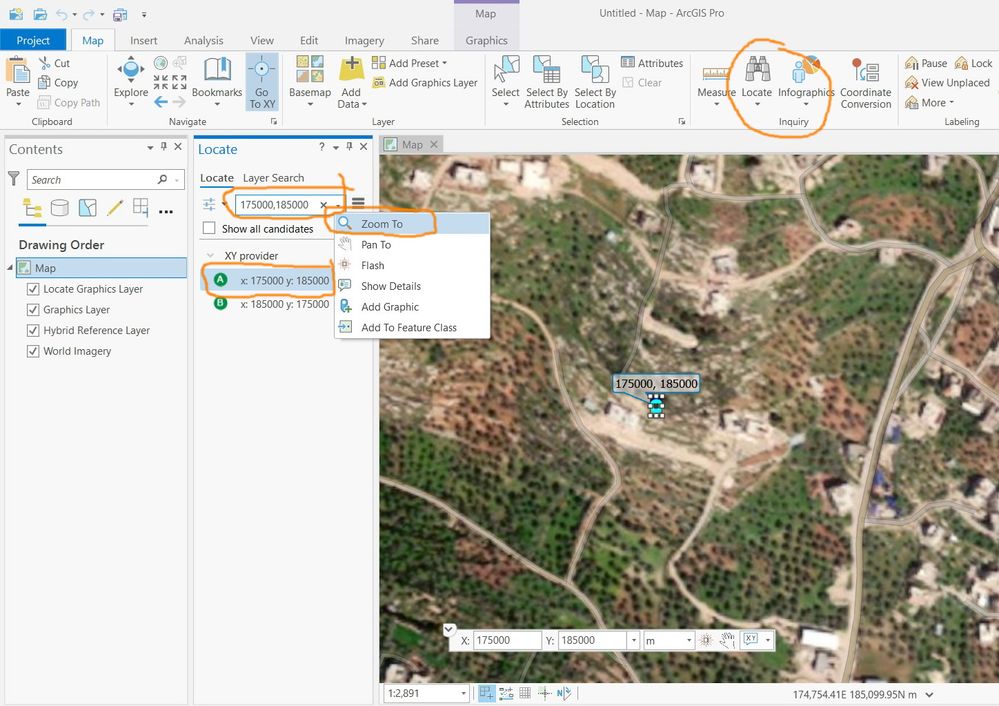
Task: Click the Pause labeling button
Action: click(x=926, y=63)
